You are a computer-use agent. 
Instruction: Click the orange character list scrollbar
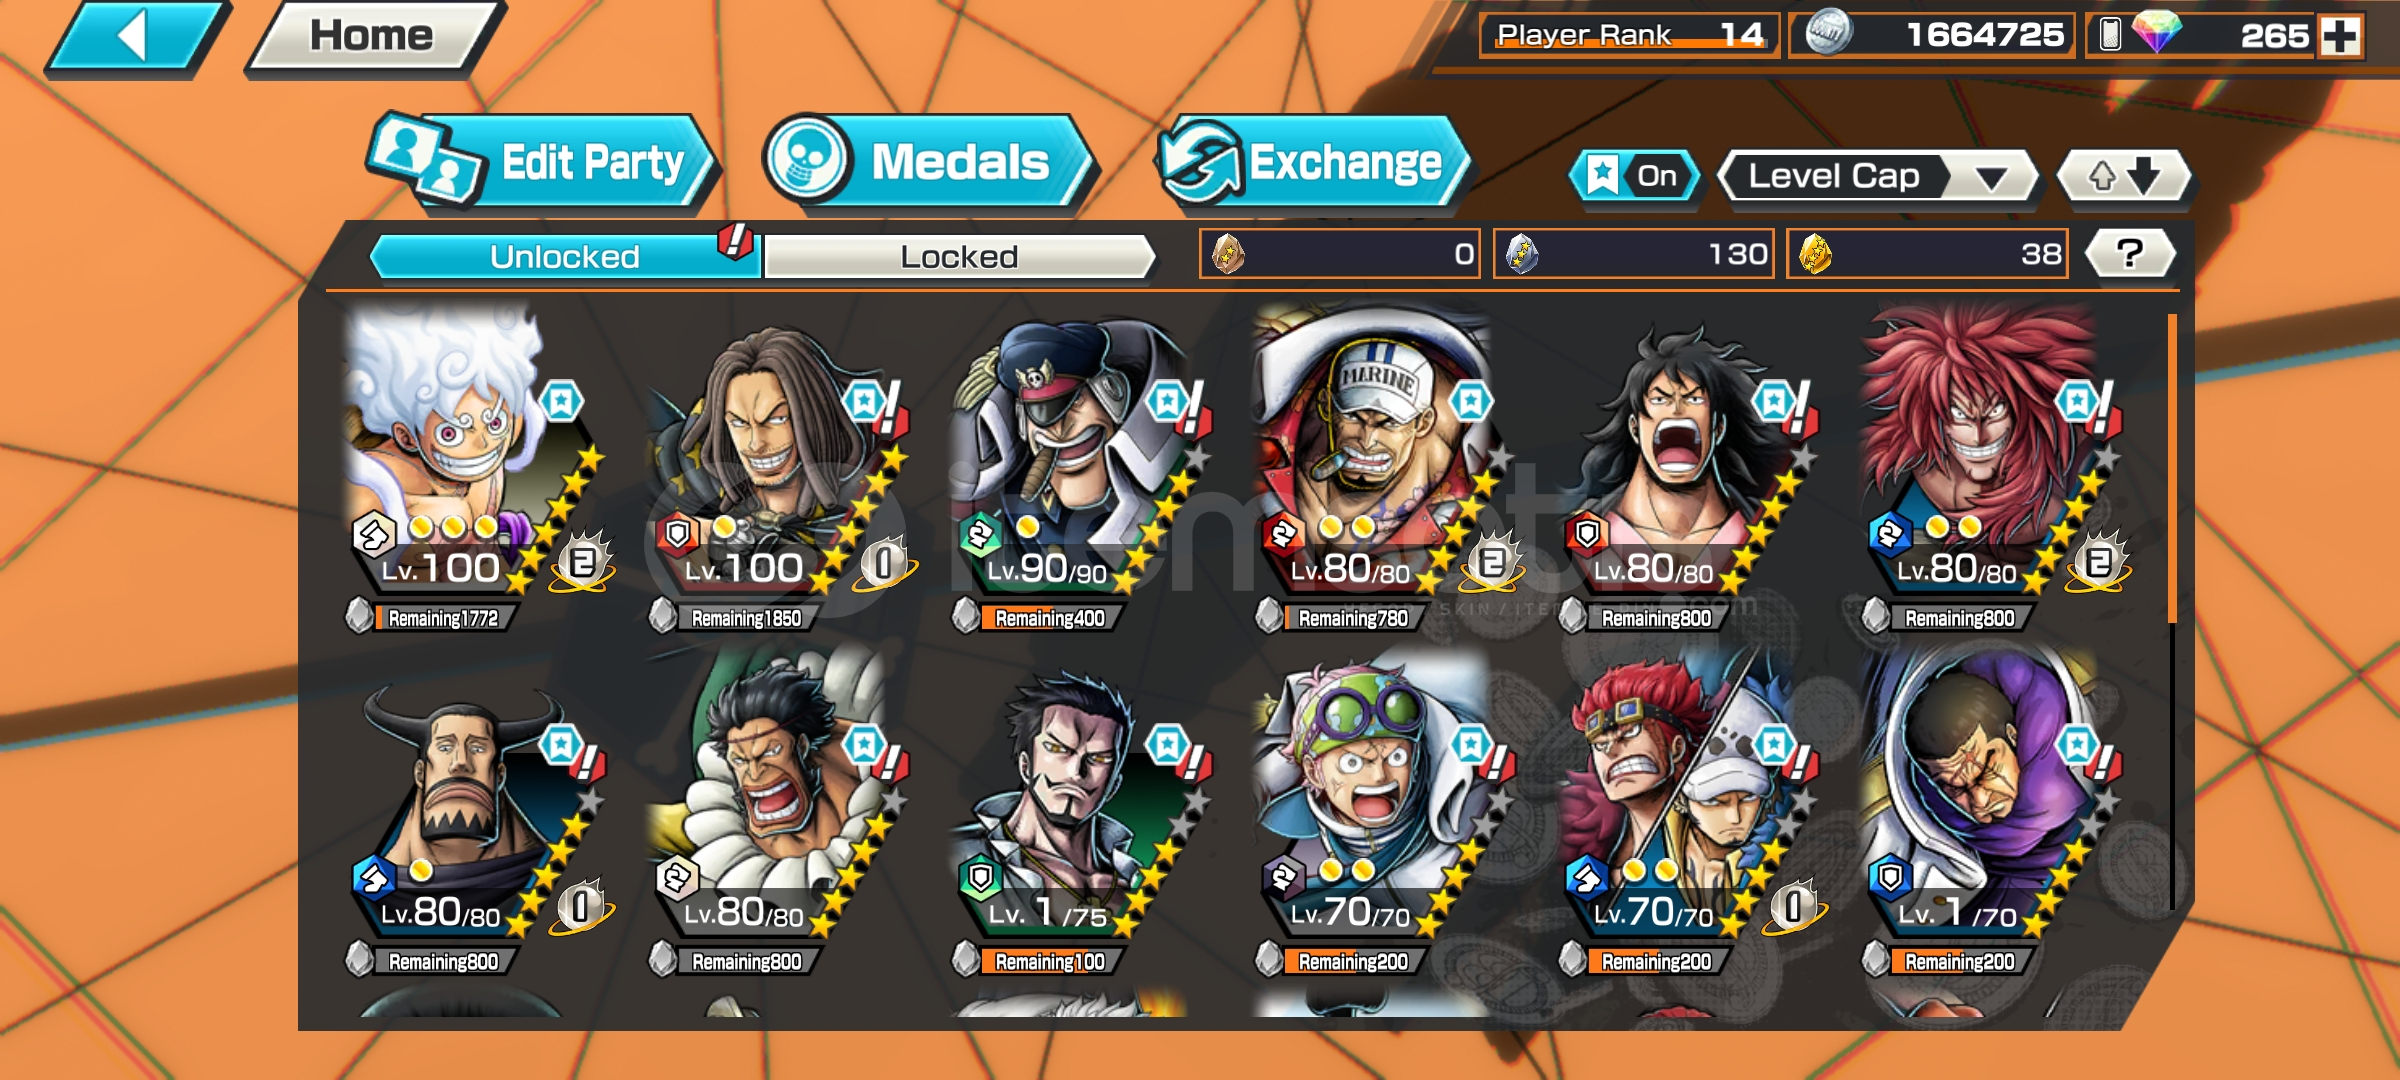tap(2172, 468)
